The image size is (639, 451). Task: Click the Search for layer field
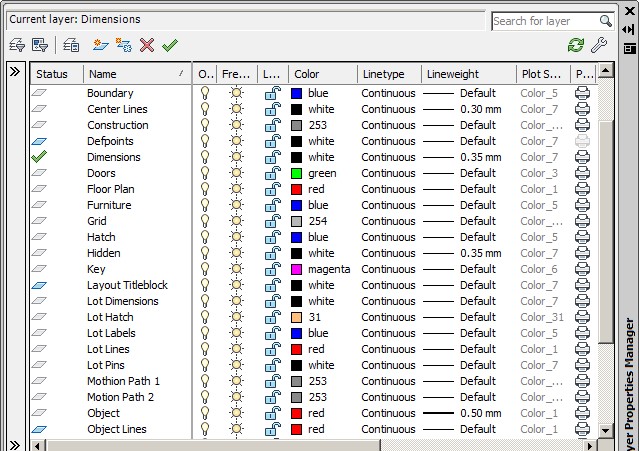pyautogui.click(x=545, y=20)
